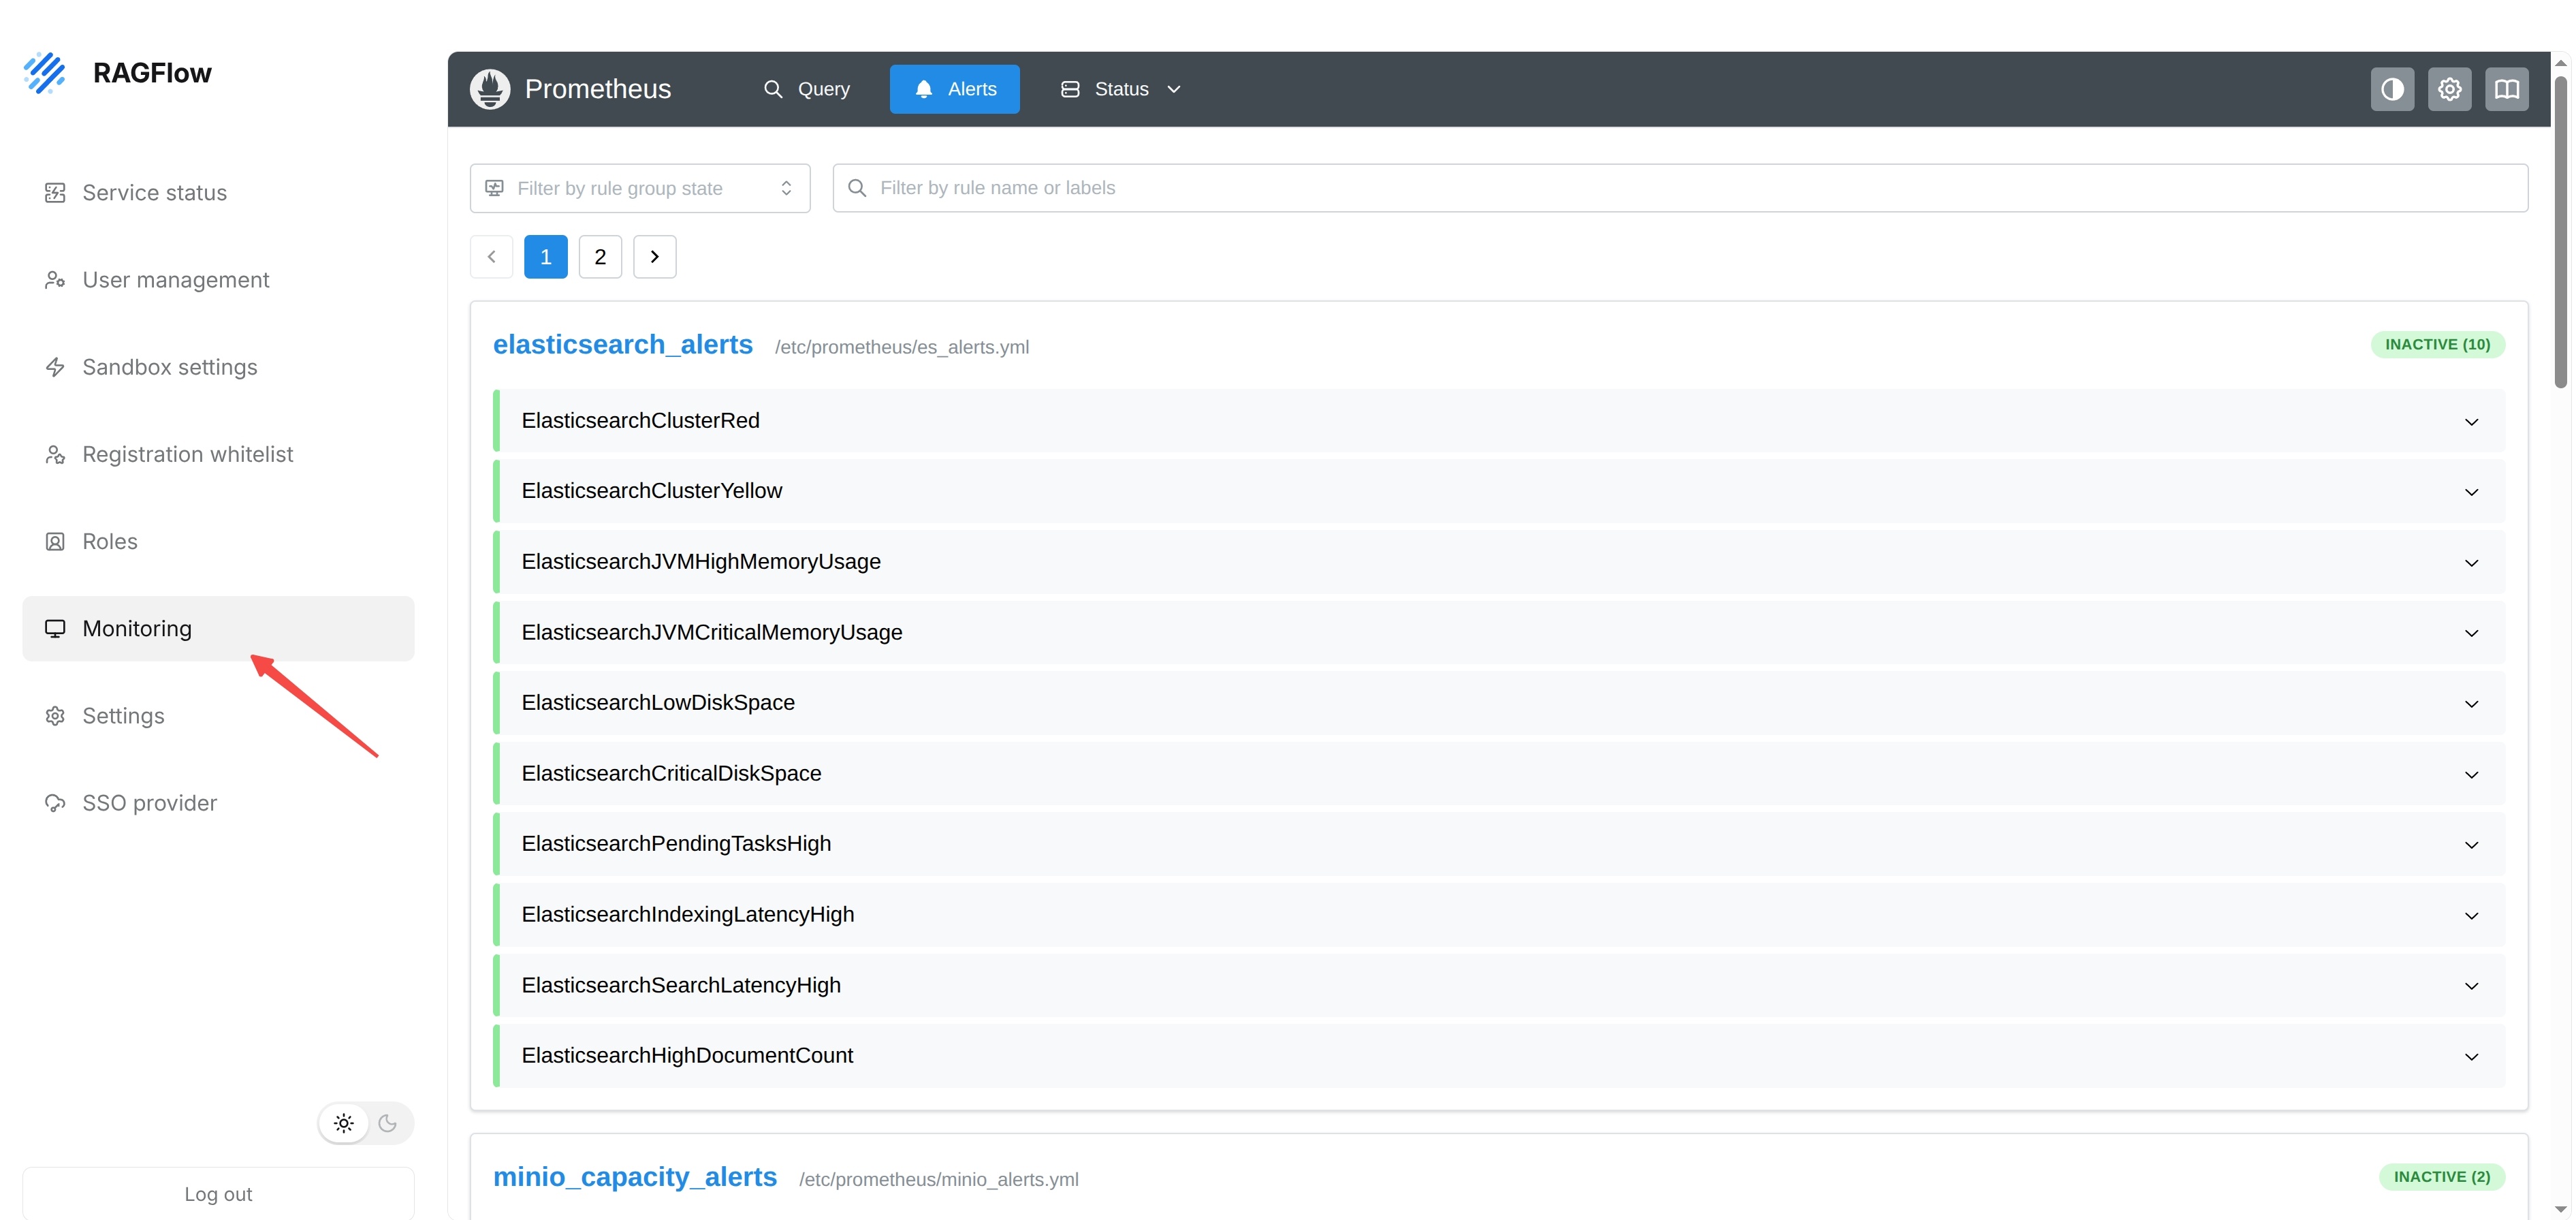Image resolution: width=2576 pixels, height=1220 pixels.
Task: Expand the ElasticsearchSearchLatencyHigh rule
Action: coord(1499,985)
